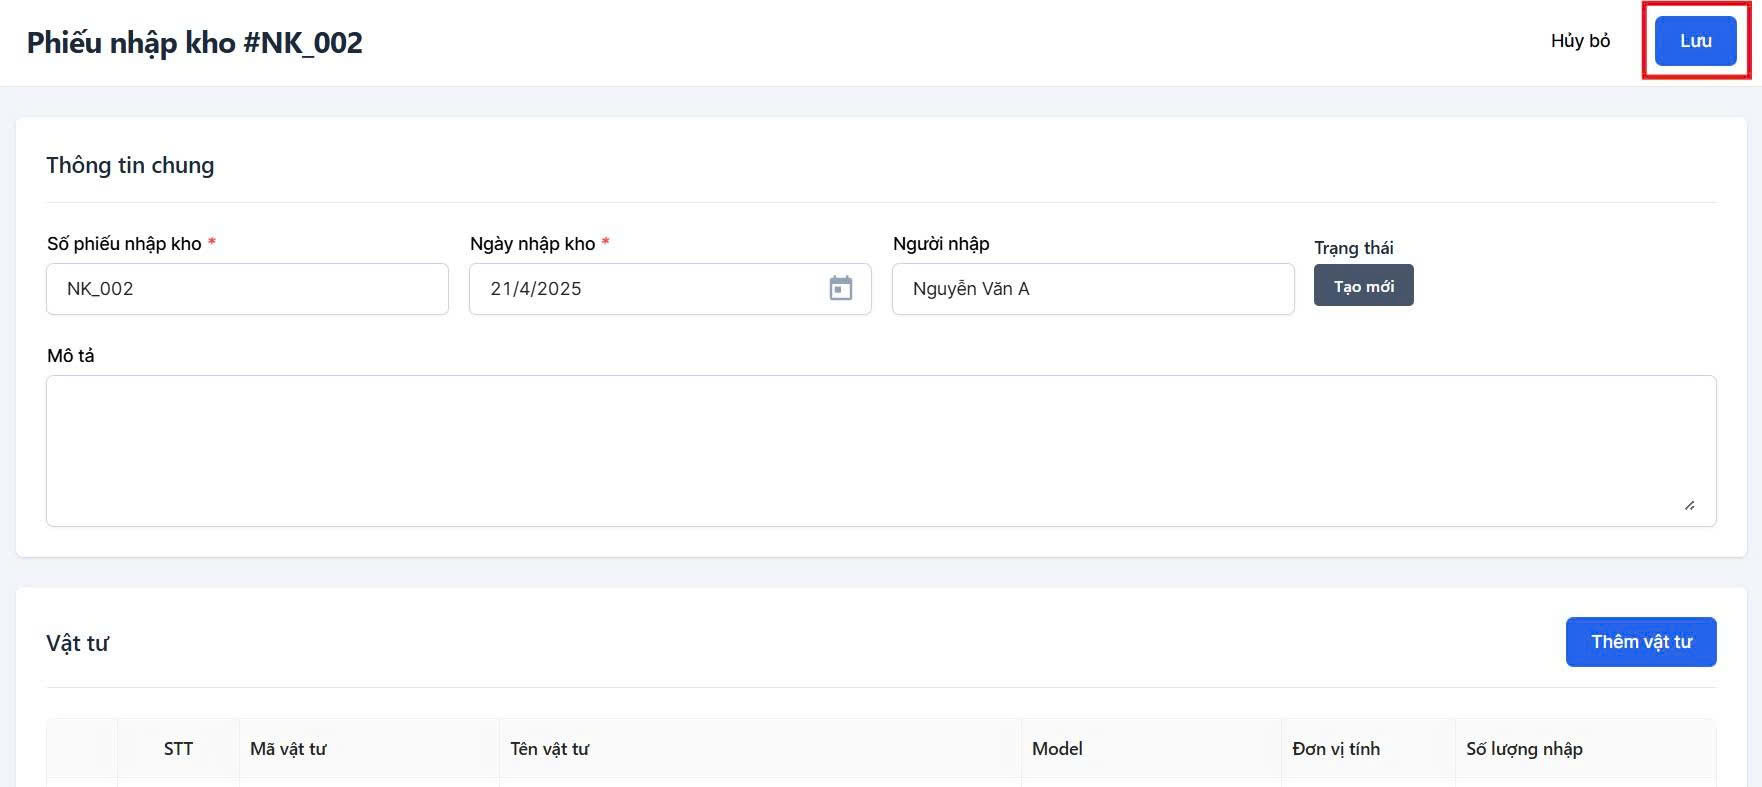Select the Đơn vị tính column header
The width and height of the screenshot is (1762, 787).
point(1335,749)
